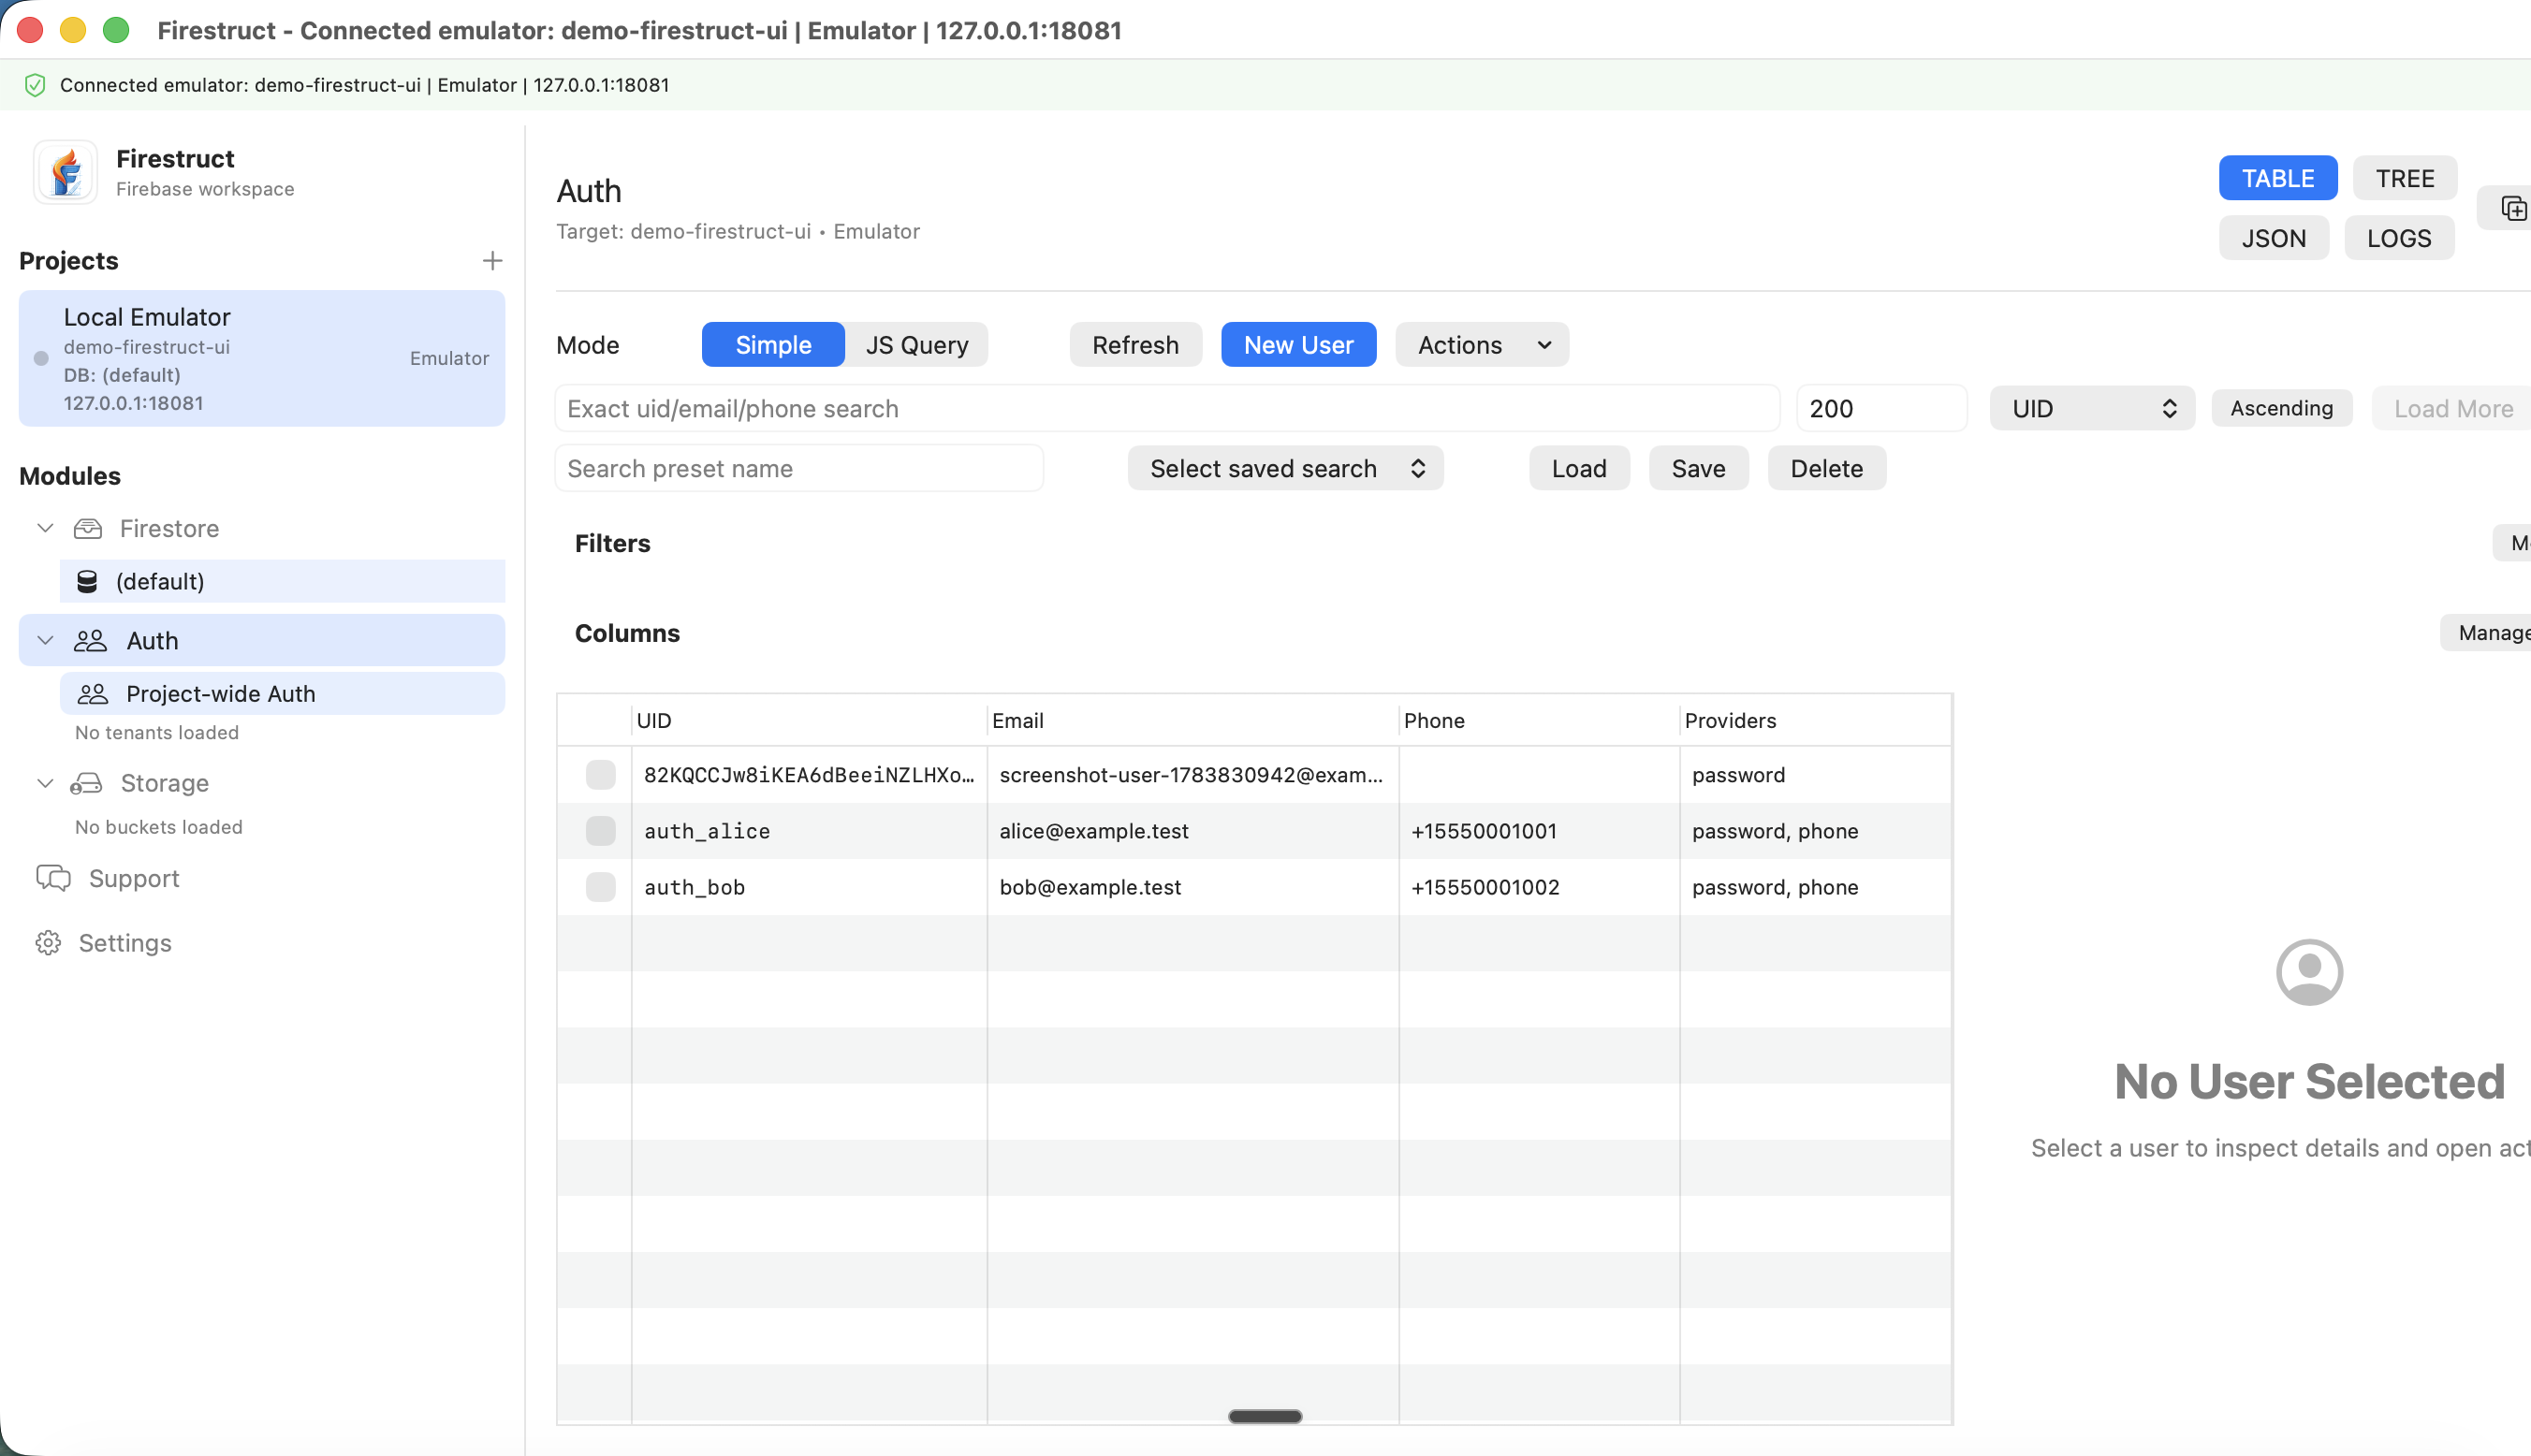This screenshot has width=2531, height=1456.
Task: Click the Filters section heading
Action: 612,543
